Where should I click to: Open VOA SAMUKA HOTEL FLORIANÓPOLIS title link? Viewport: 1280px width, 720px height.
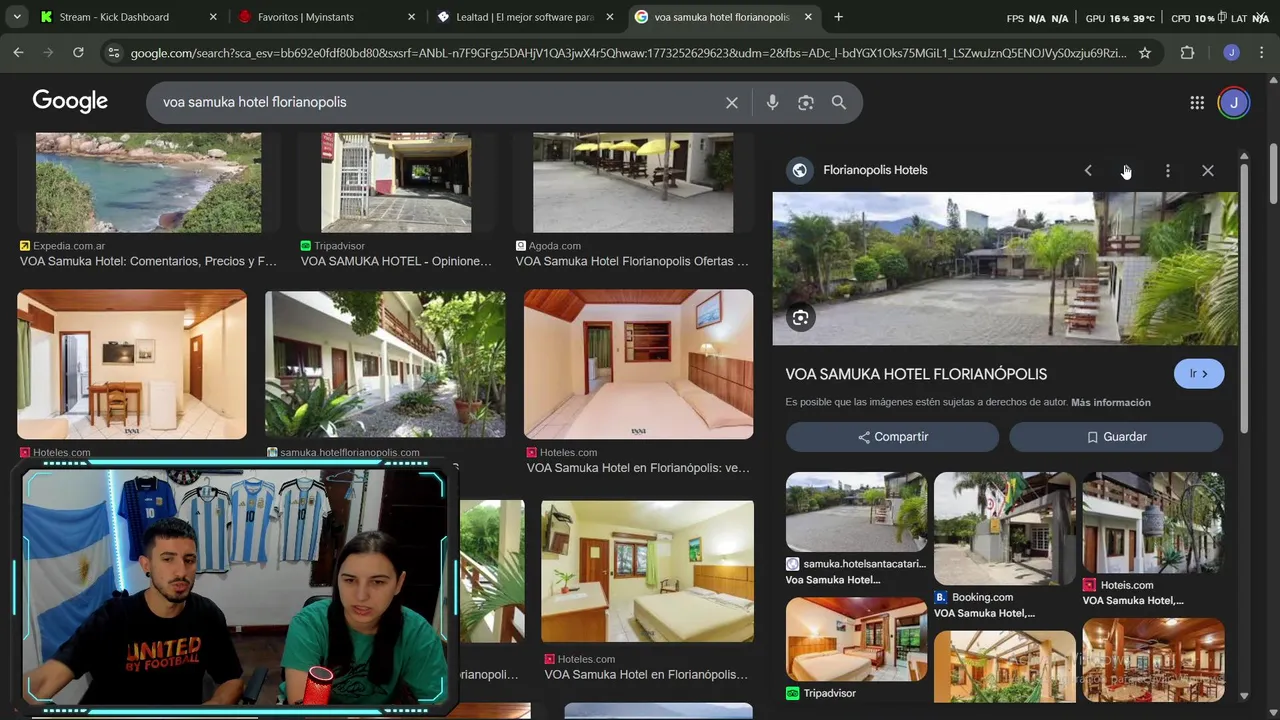916,374
